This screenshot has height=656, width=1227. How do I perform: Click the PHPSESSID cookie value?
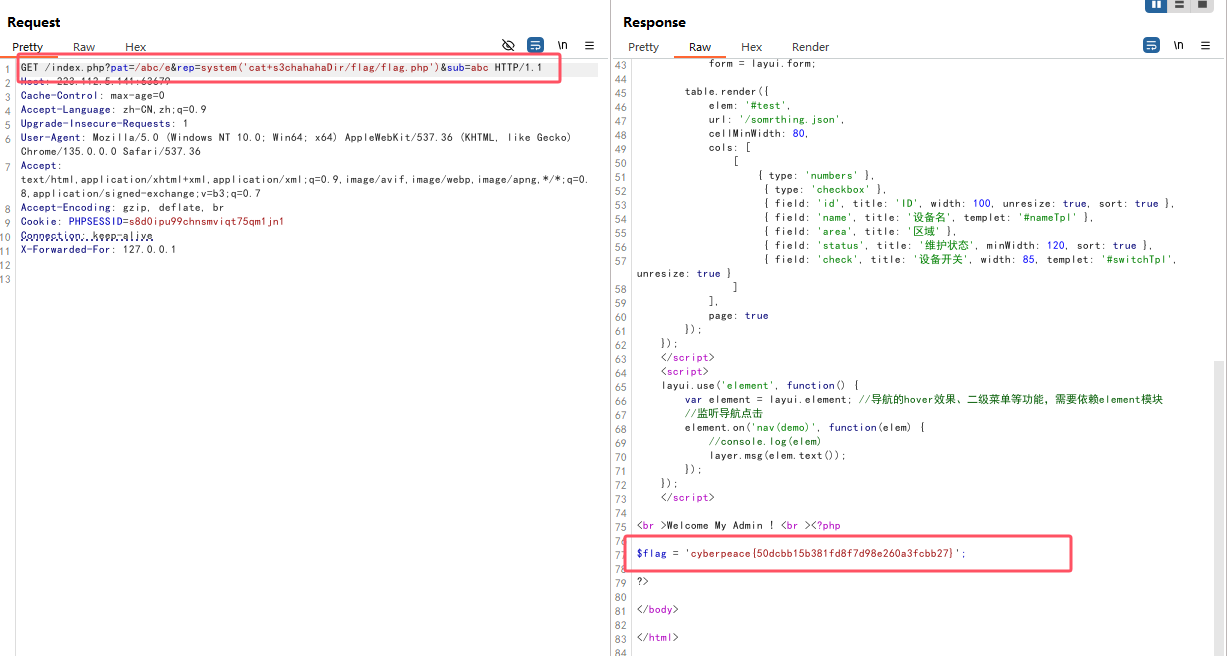click(206, 222)
